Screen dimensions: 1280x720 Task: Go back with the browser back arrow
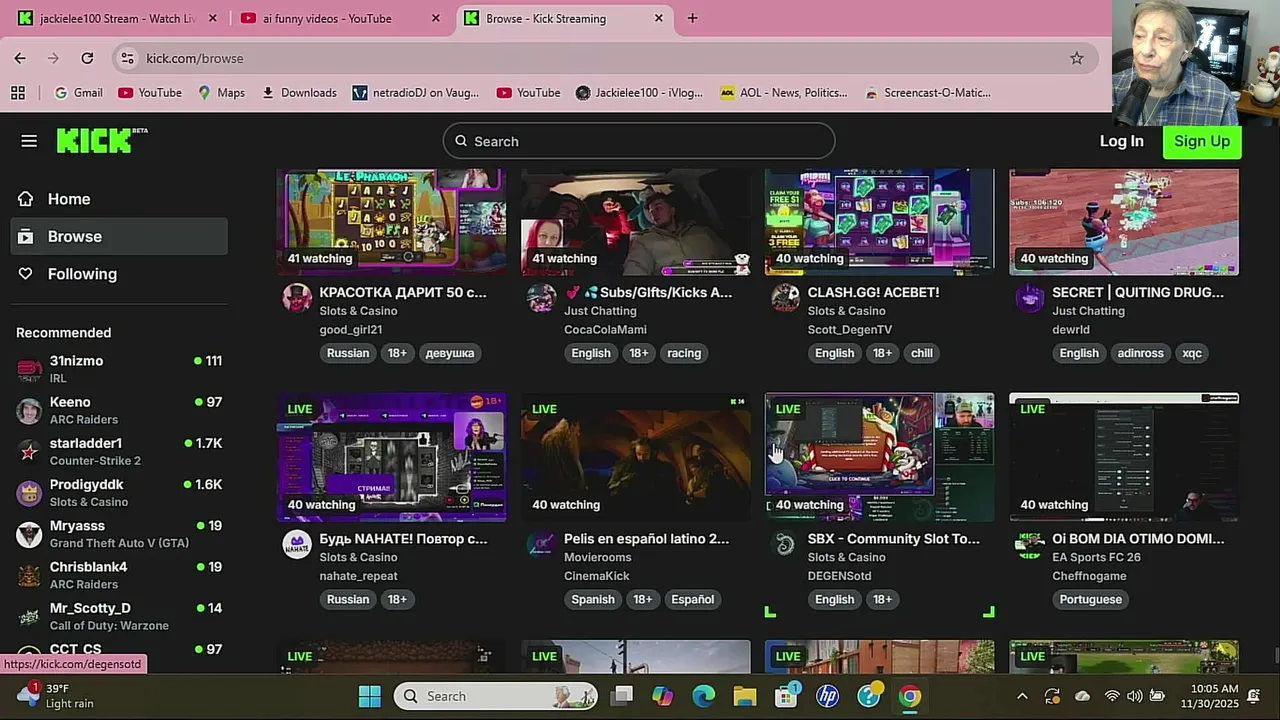pos(20,58)
